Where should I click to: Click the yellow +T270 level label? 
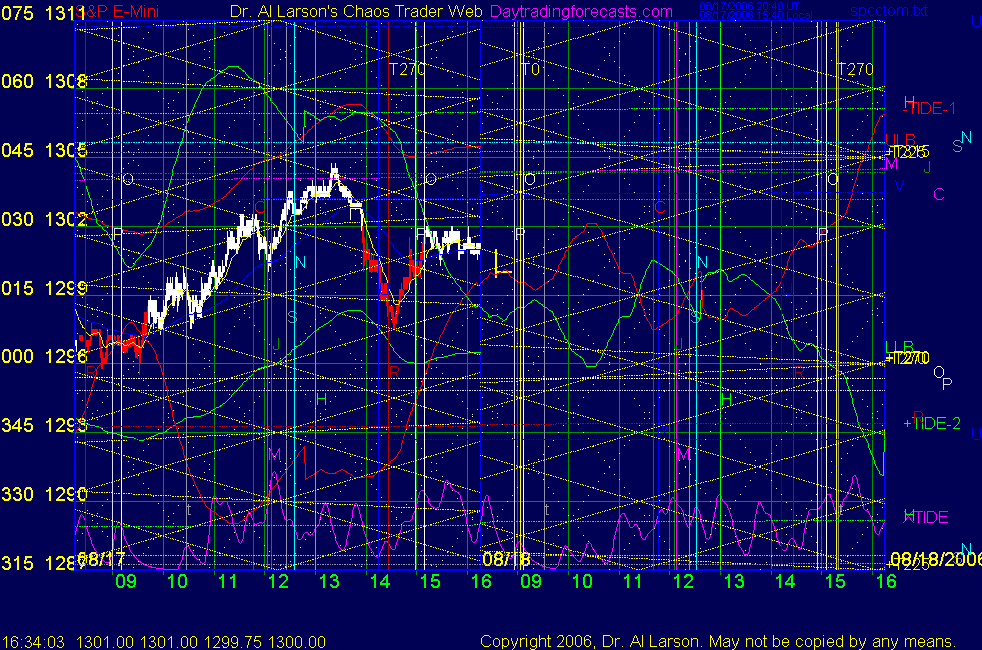click(908, 358)
